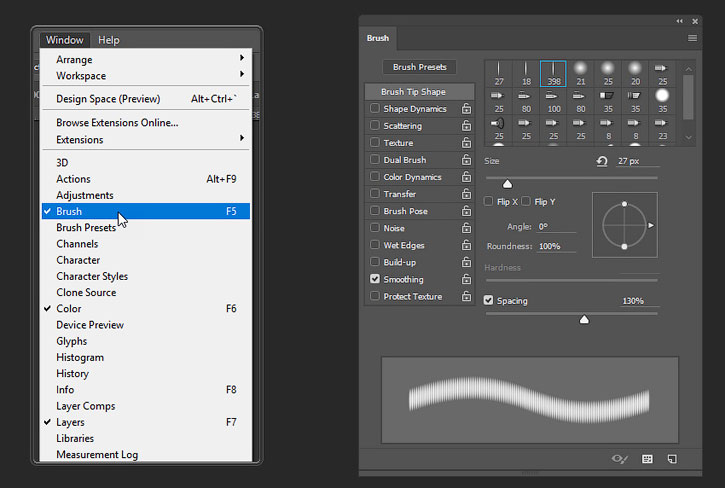Toggle the lock icon next to Build-up
Screen dimensions: 725x488
coord(467,263)
